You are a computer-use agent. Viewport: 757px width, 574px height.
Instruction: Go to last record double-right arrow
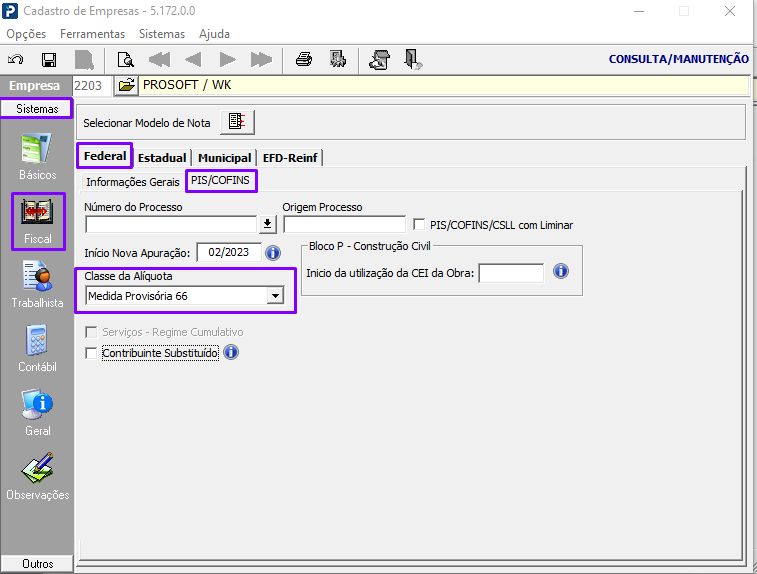[x=261, y=60]
